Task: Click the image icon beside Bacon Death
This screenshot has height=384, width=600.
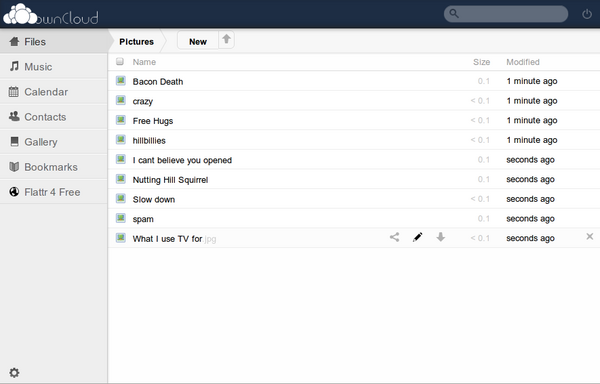Action: [121, 81]
